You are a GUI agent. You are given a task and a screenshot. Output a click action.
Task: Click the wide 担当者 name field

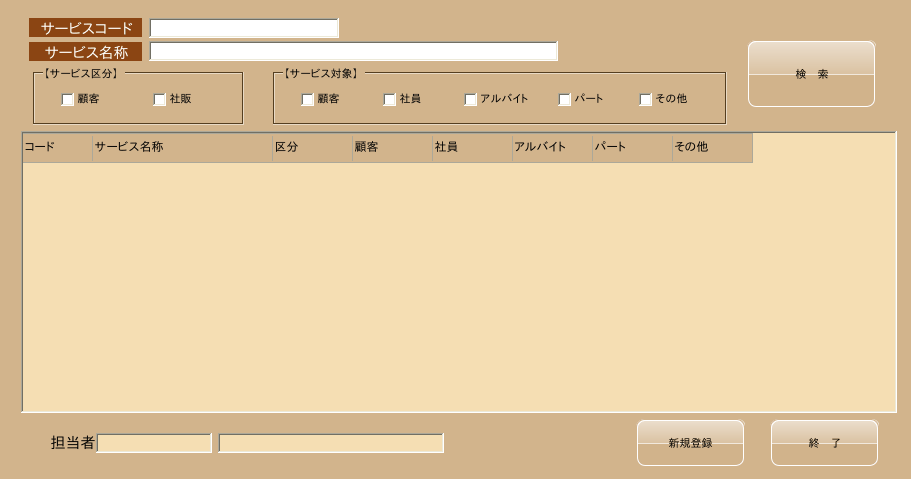point(331,443)
